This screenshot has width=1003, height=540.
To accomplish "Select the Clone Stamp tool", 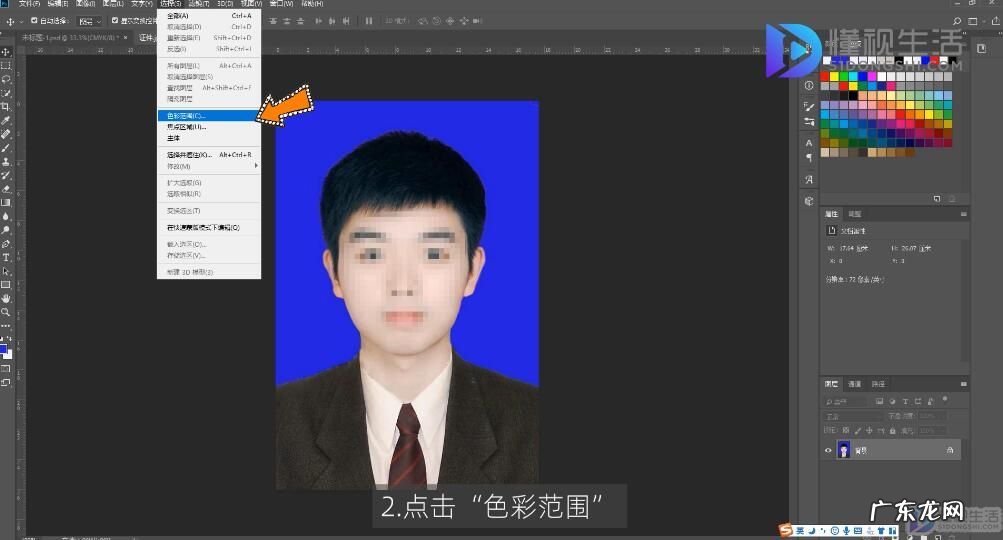I will [6, 161].
